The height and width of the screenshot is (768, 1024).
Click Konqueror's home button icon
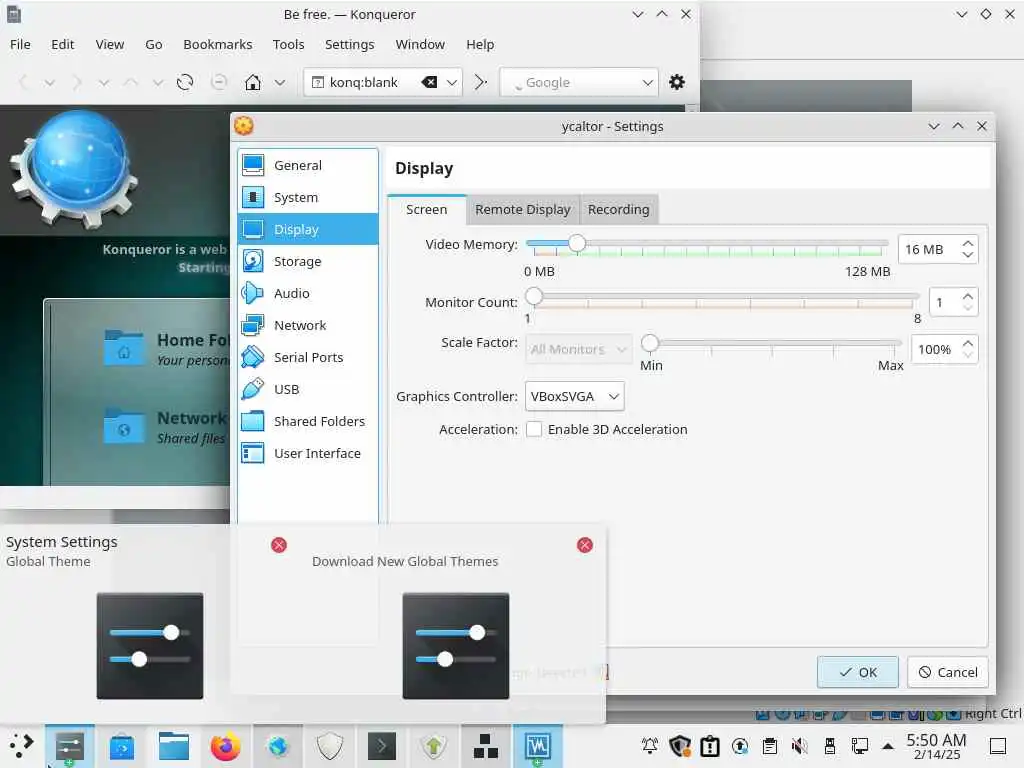pyautogui.click(x=253, y=82)
